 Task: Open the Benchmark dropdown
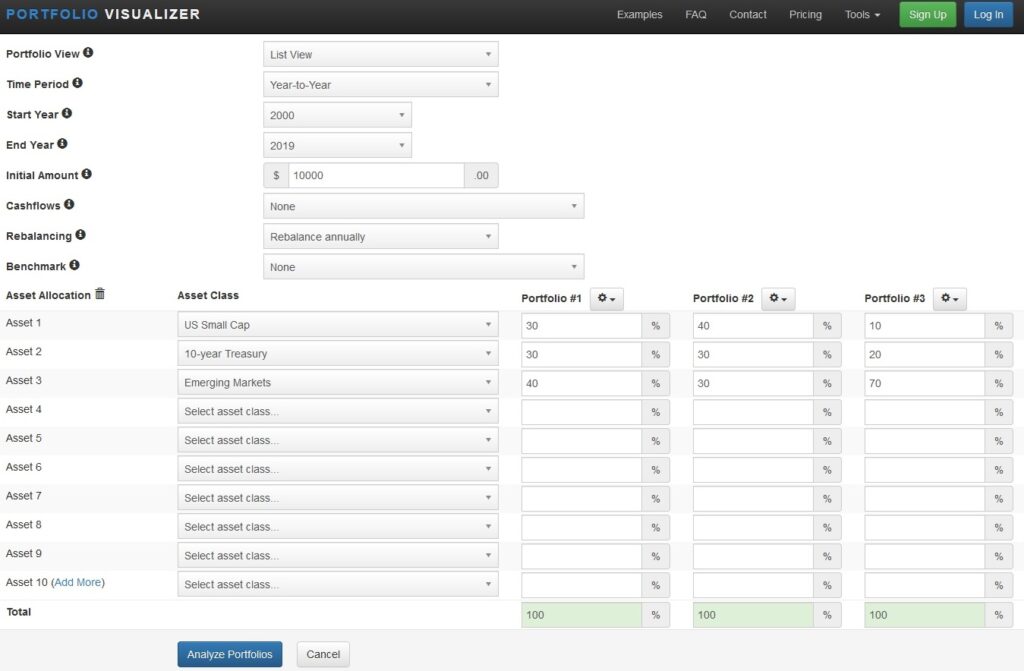point(424,267)
